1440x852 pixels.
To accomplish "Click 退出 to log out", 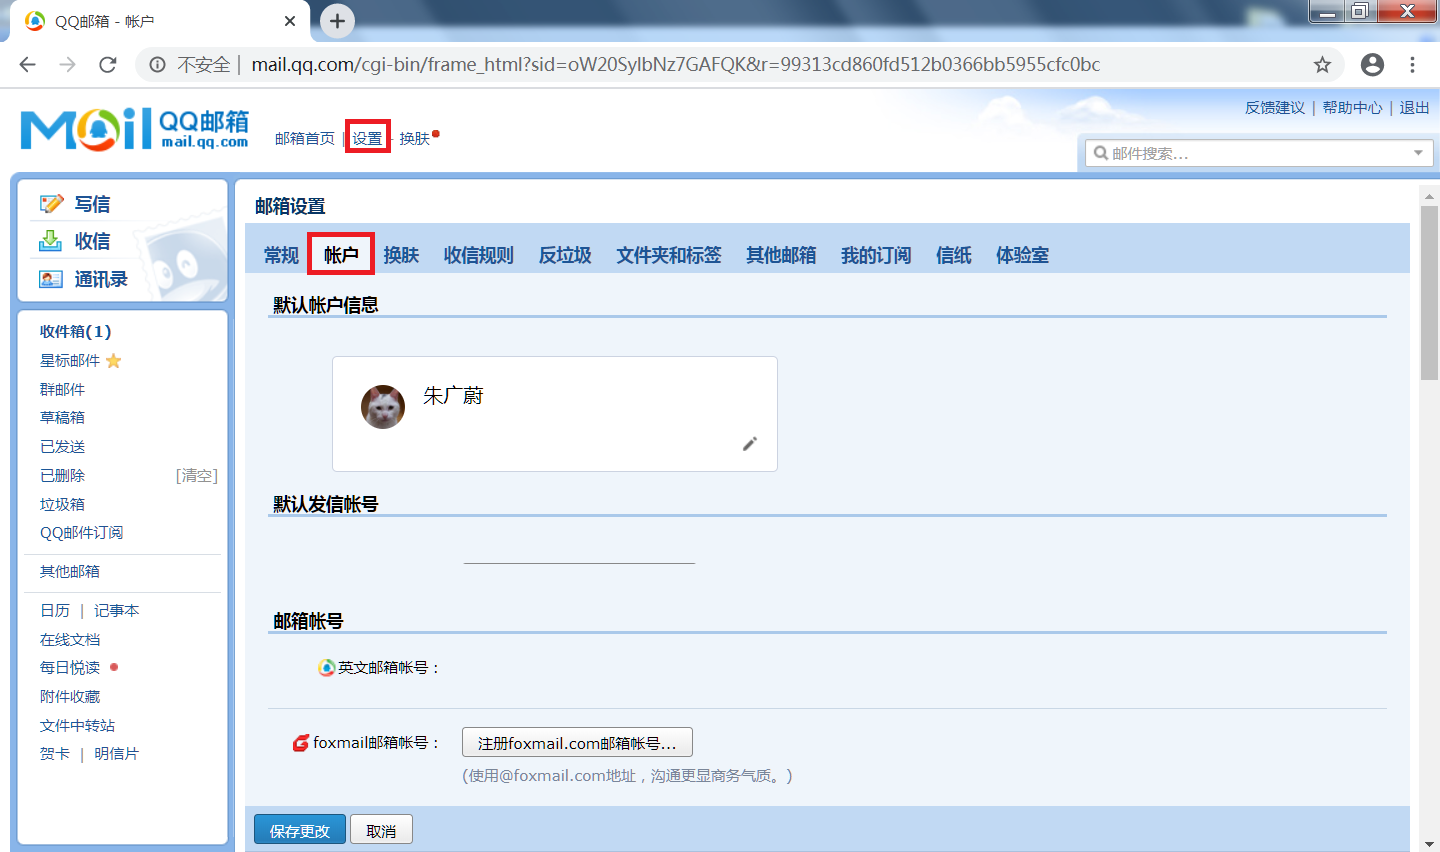I will [1414, 107].
